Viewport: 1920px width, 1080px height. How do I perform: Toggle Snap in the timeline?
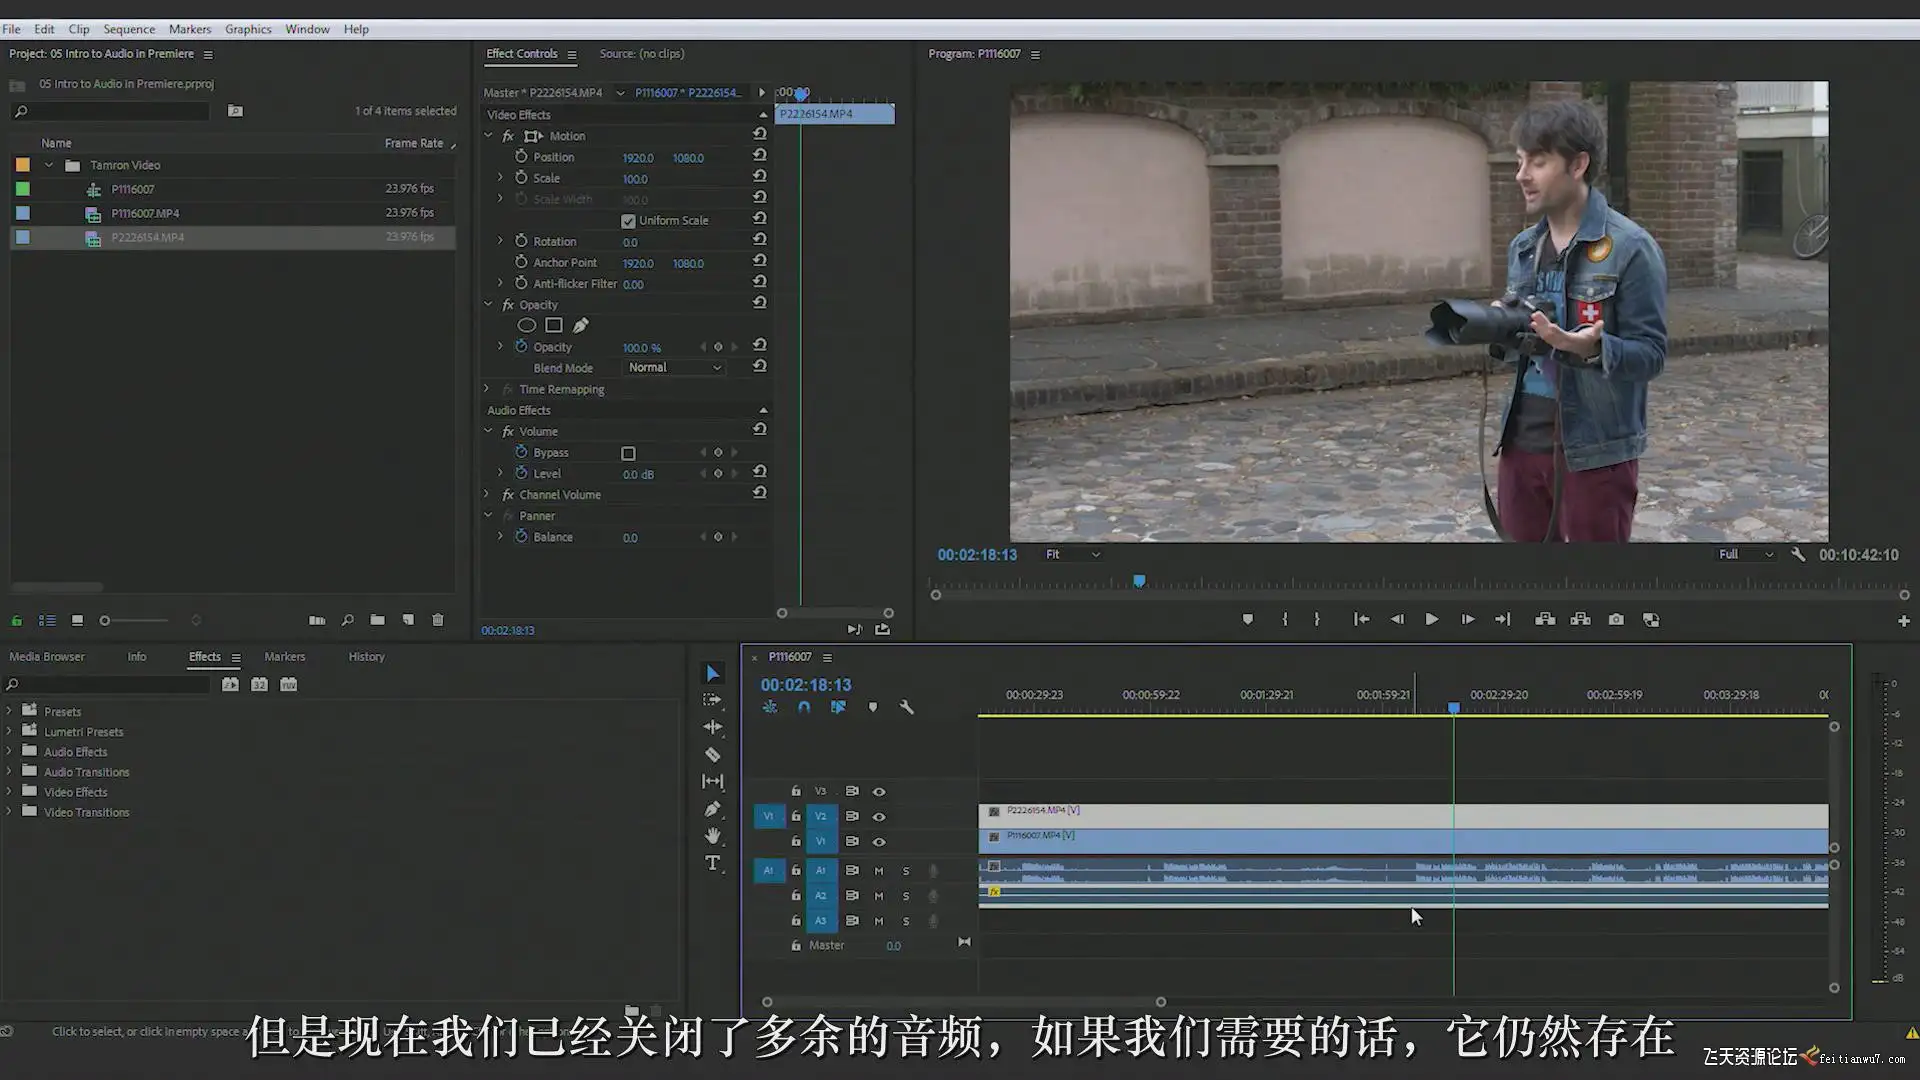[804, 707]
